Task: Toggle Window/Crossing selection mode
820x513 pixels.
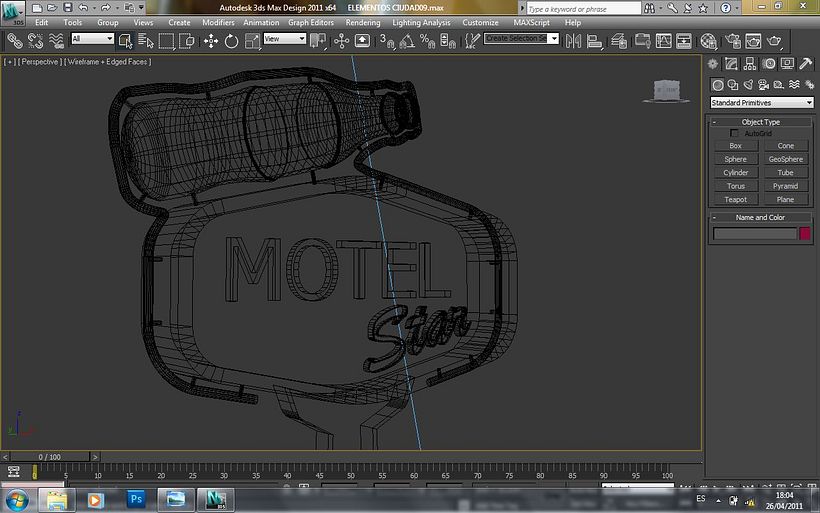Action: tap(187, 41)
